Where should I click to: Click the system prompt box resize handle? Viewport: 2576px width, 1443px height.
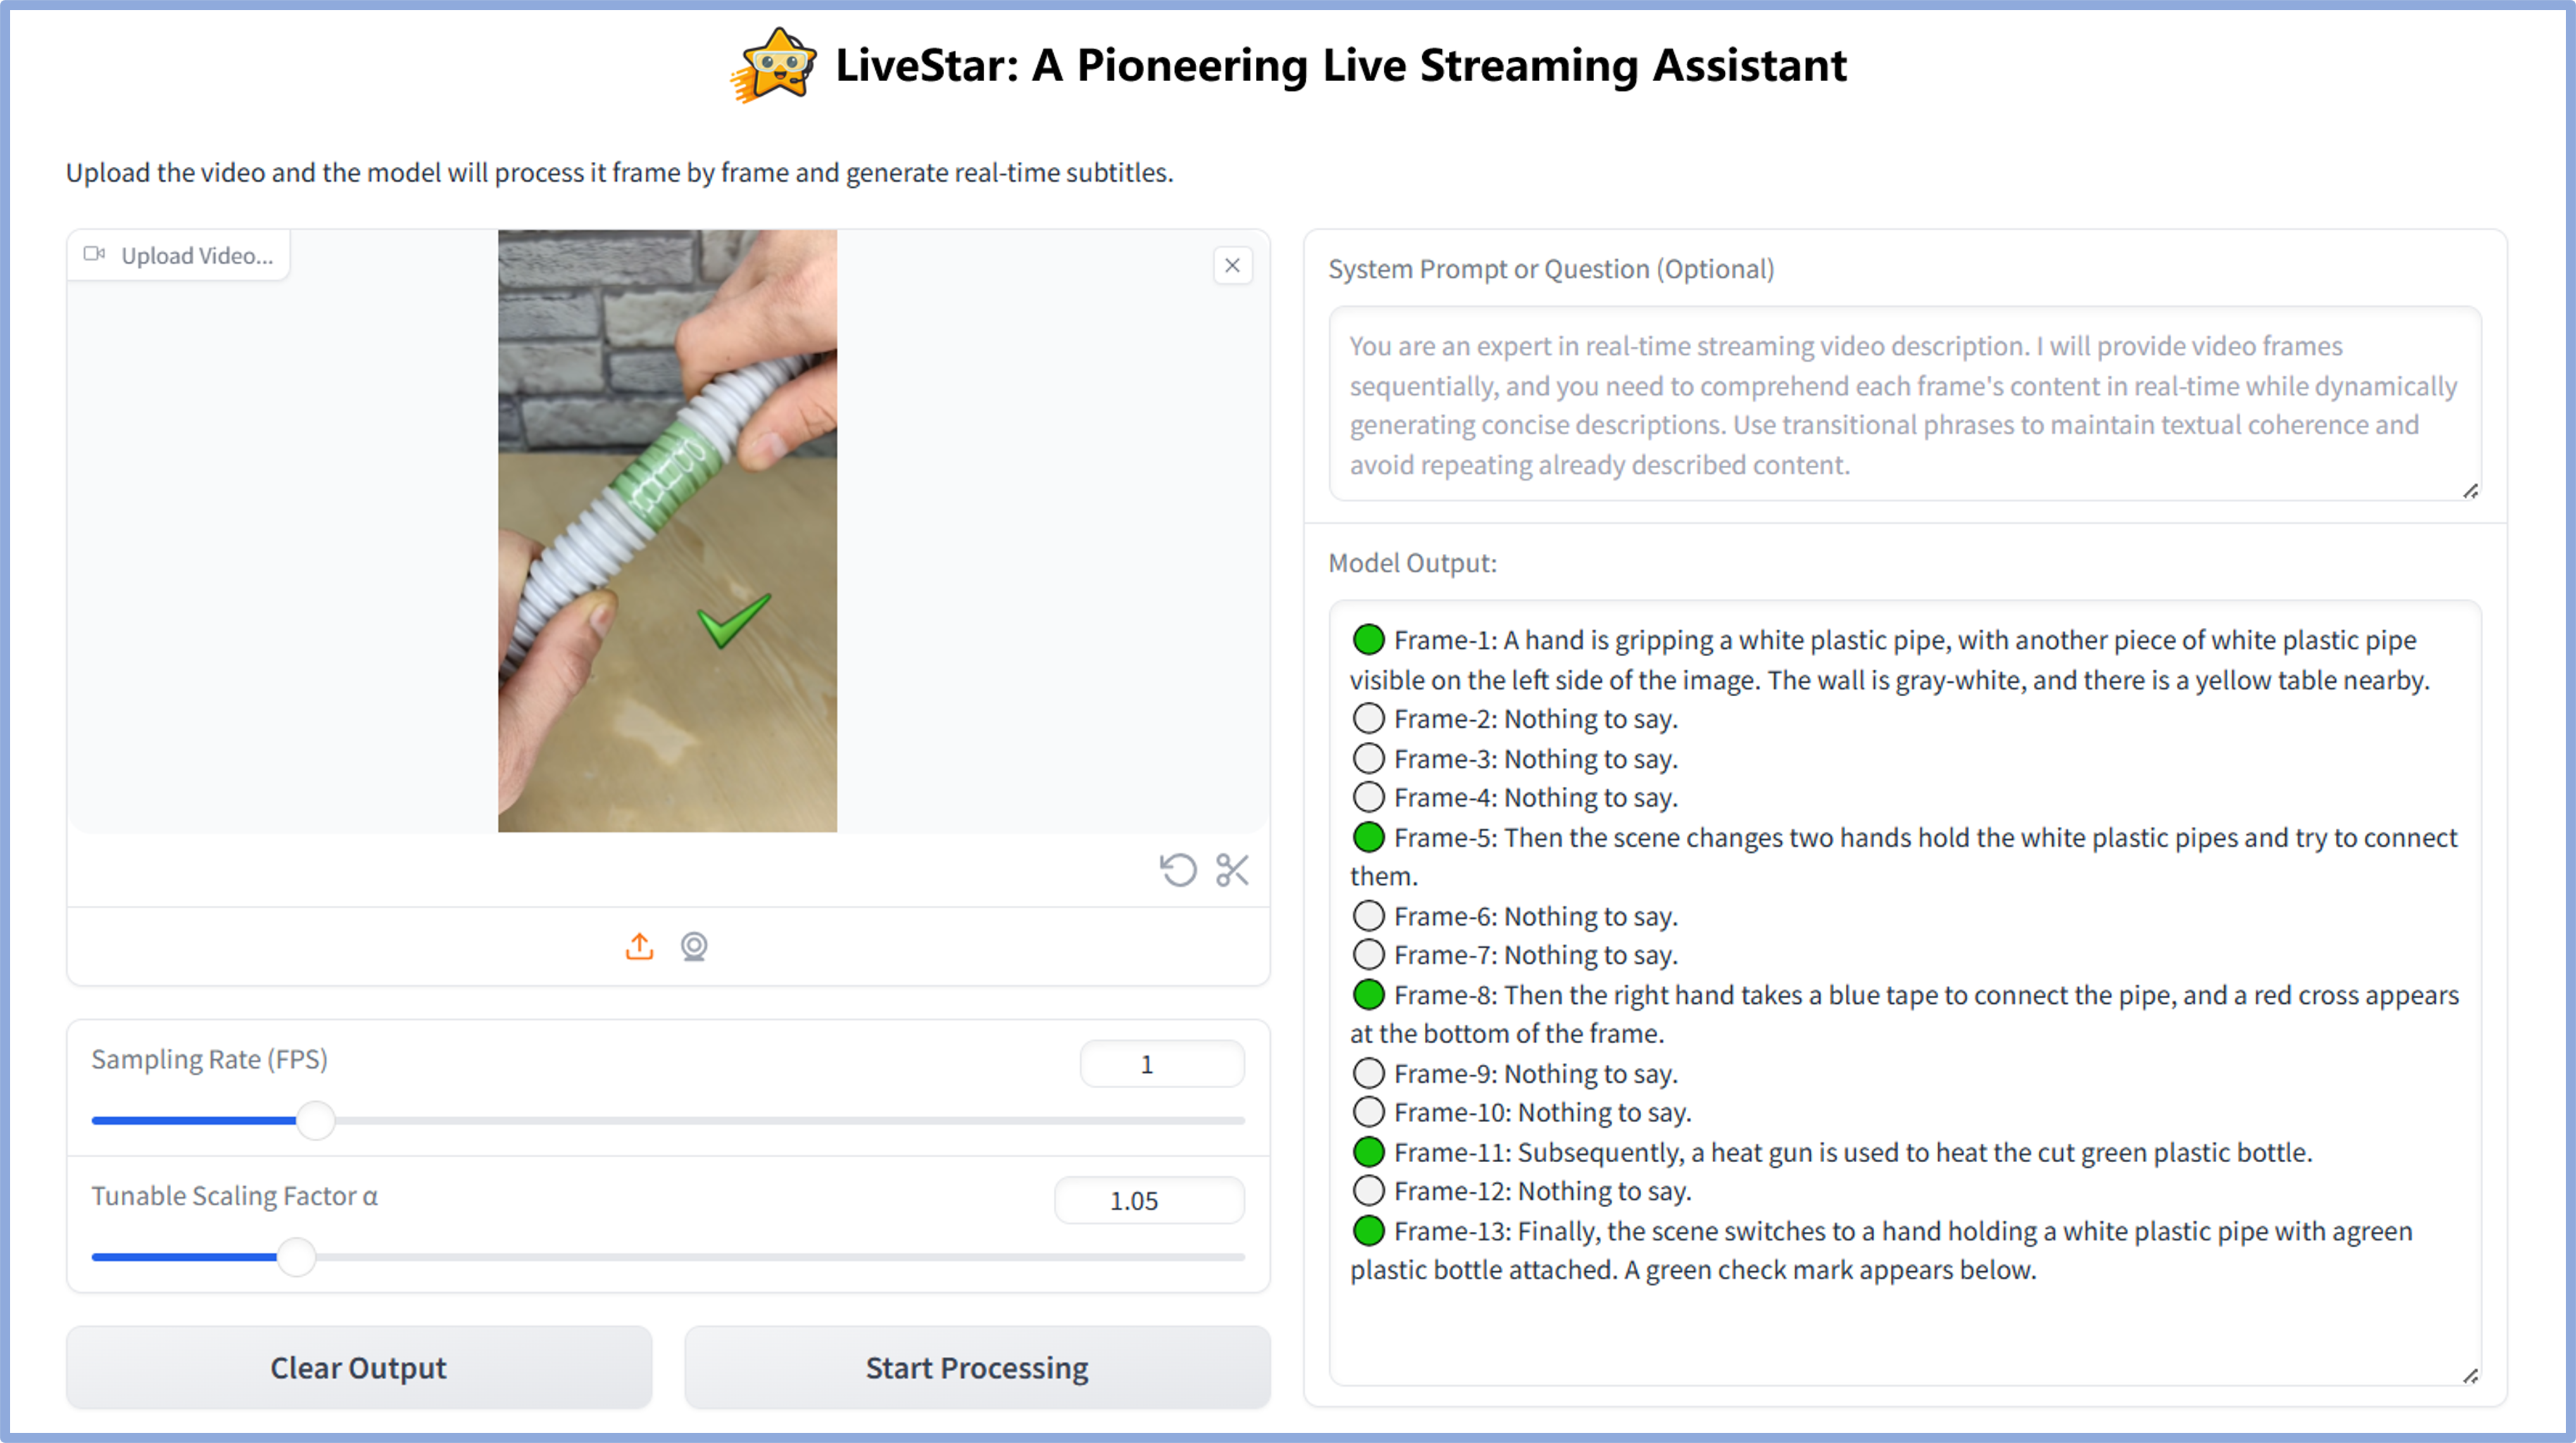point(2470,490)
